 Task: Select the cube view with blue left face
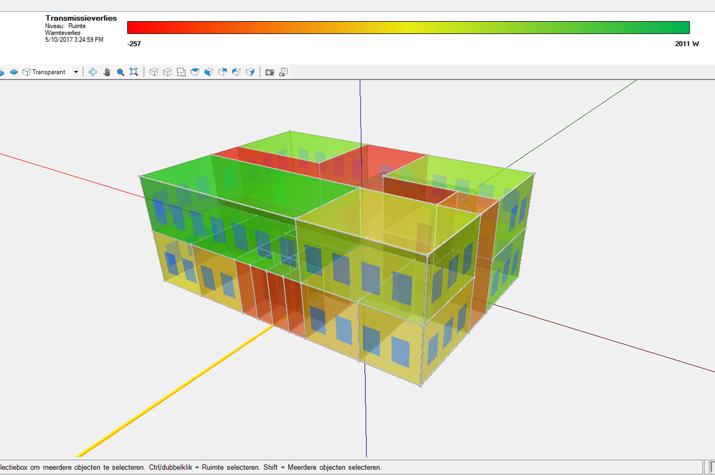coord(209,72)
